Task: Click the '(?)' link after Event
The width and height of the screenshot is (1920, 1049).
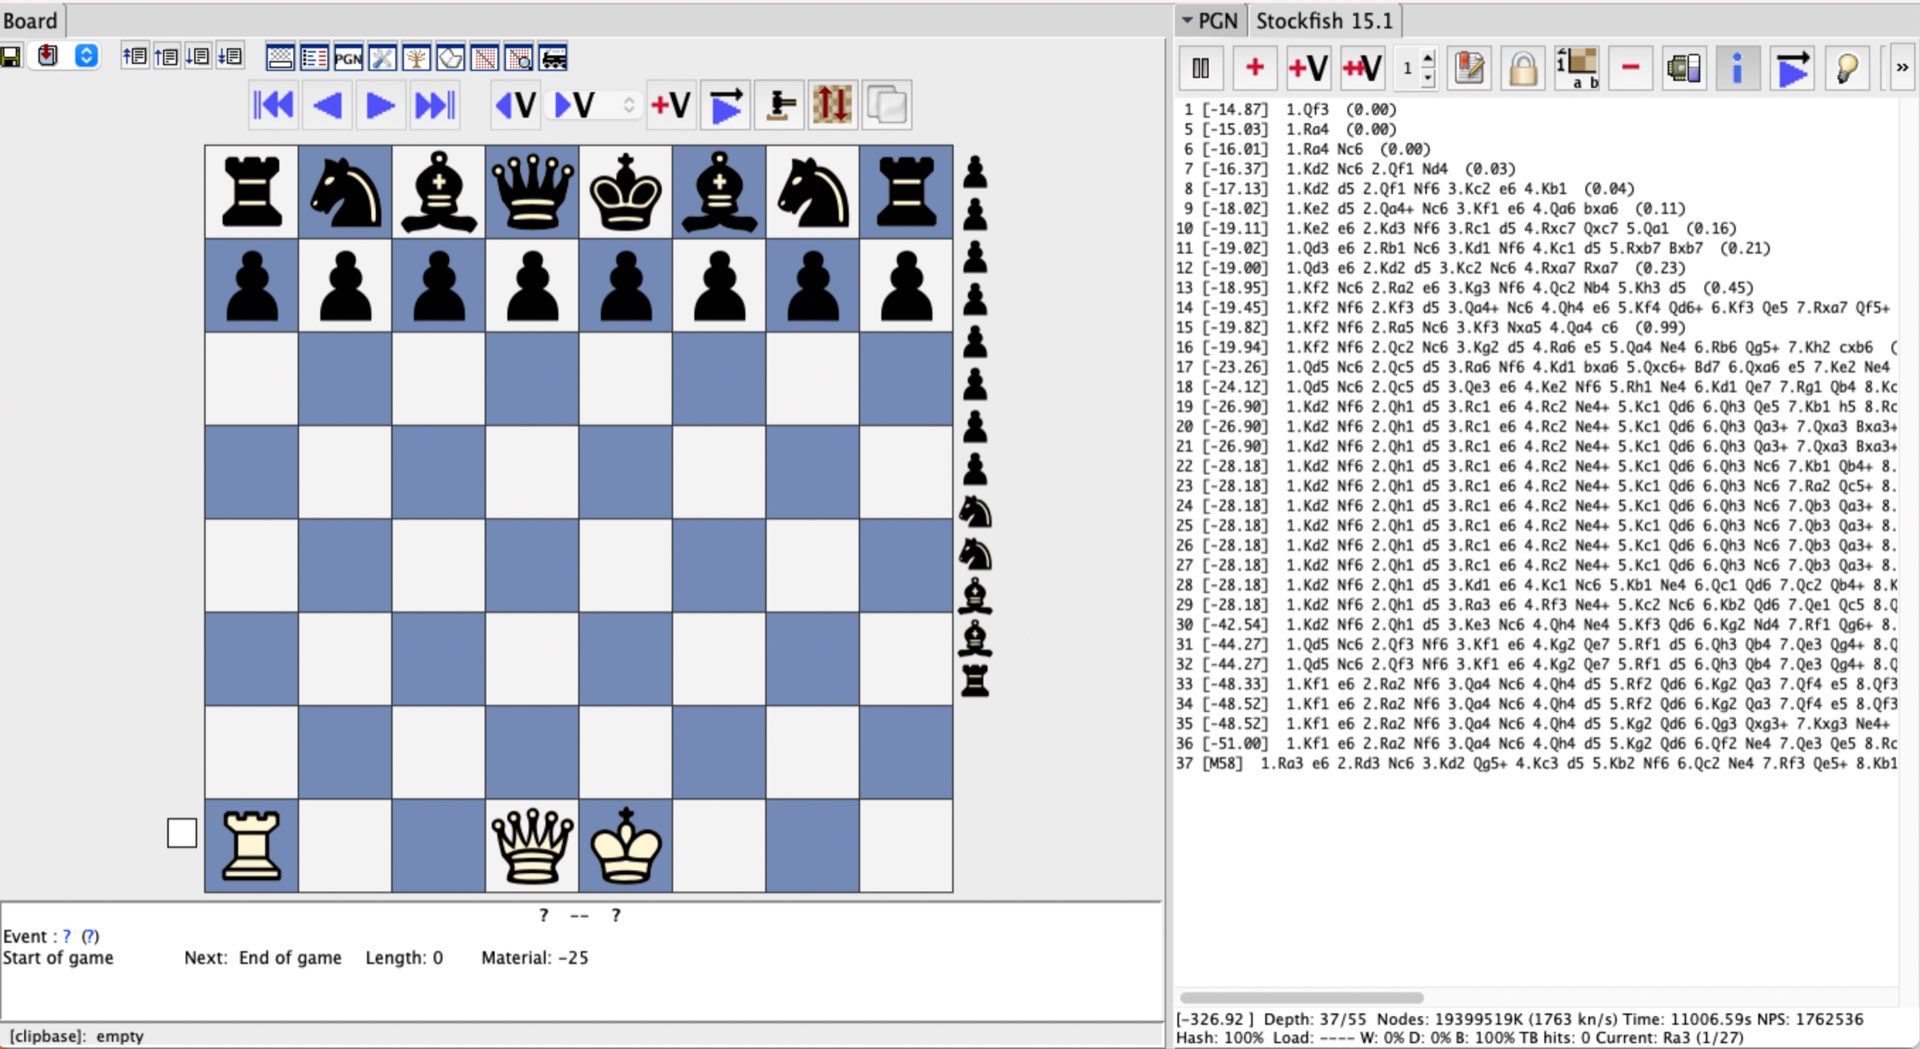Action: coord(90,936)
